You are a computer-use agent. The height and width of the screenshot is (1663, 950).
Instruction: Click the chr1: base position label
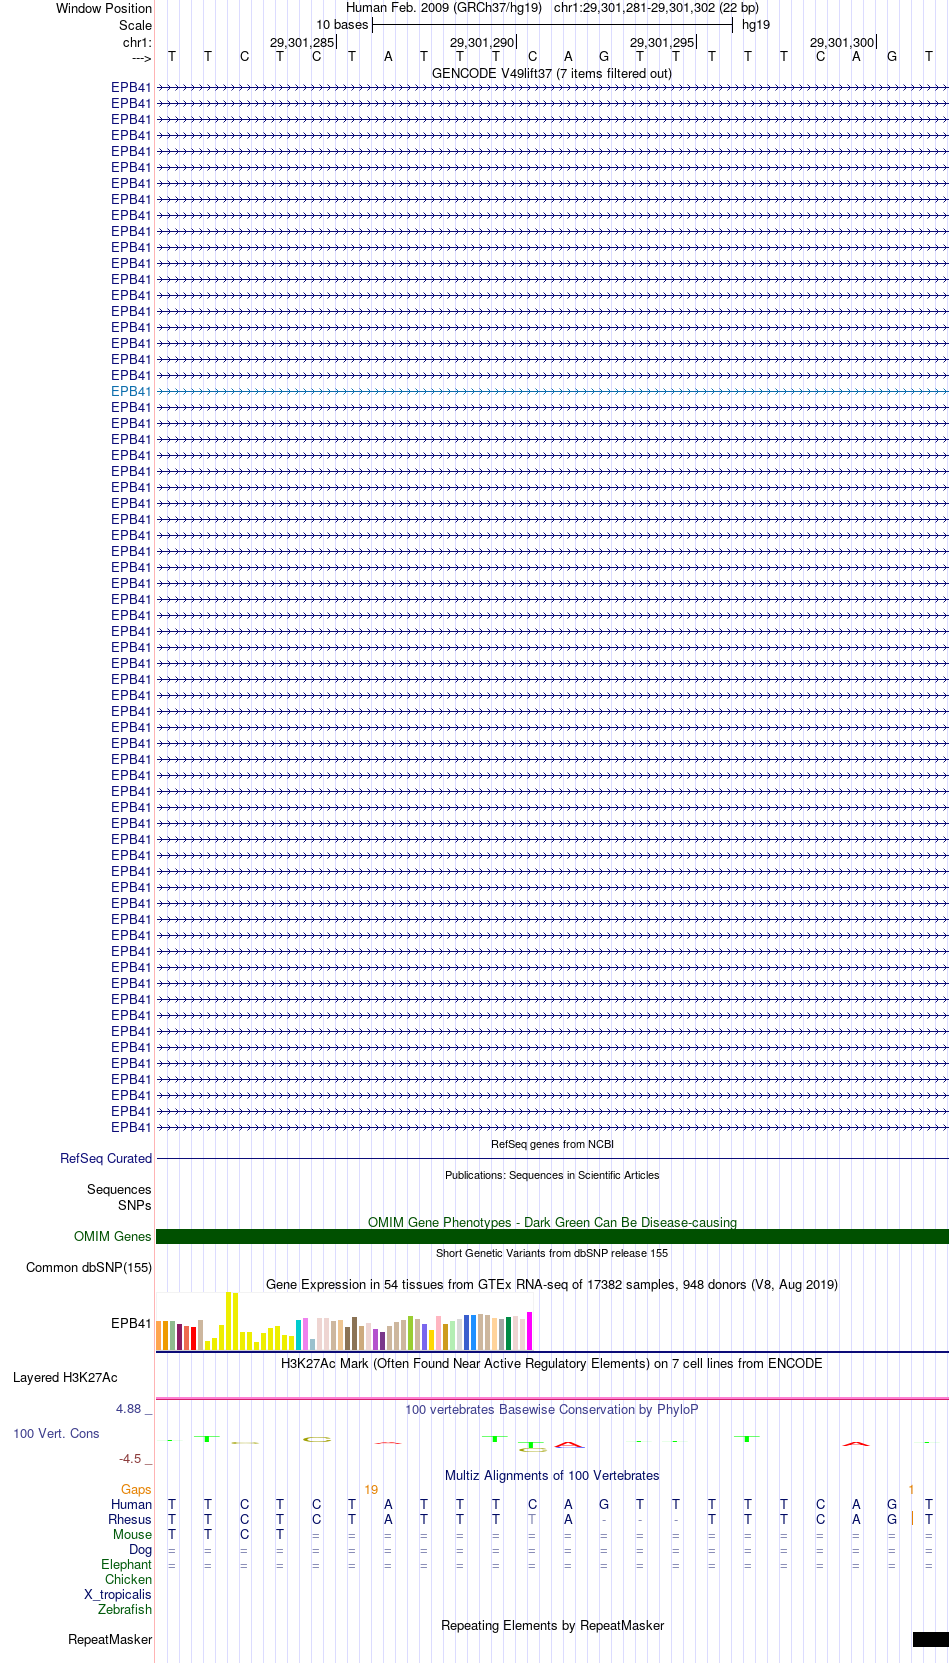137,42
